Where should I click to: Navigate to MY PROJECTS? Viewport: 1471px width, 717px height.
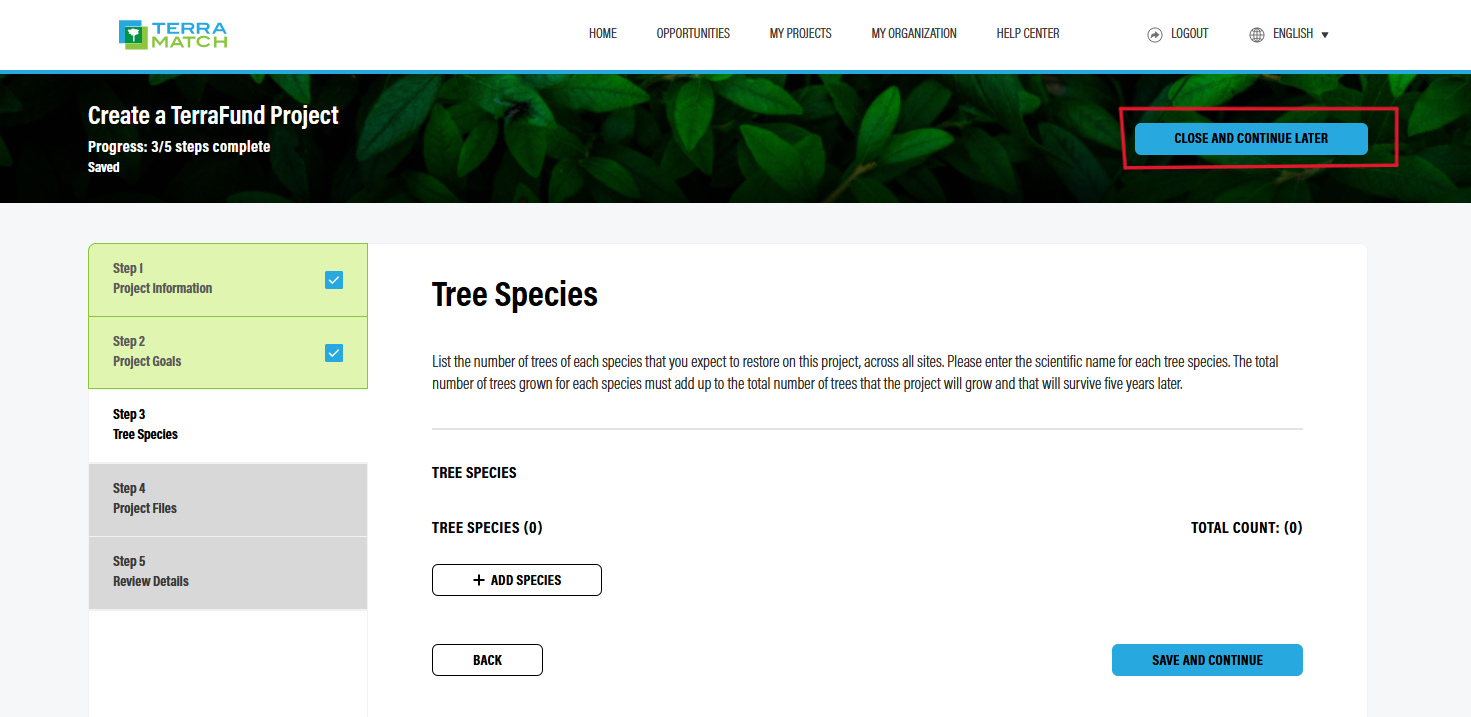pos(800,33)
